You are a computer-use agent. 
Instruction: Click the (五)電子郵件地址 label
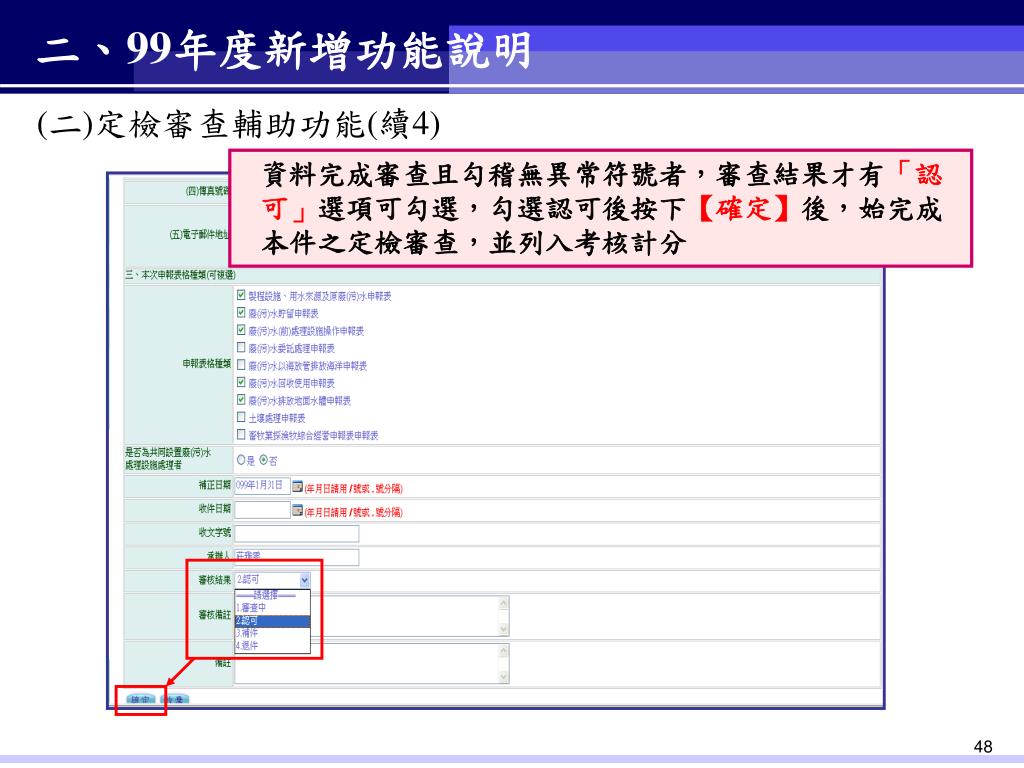click(199, 234)
